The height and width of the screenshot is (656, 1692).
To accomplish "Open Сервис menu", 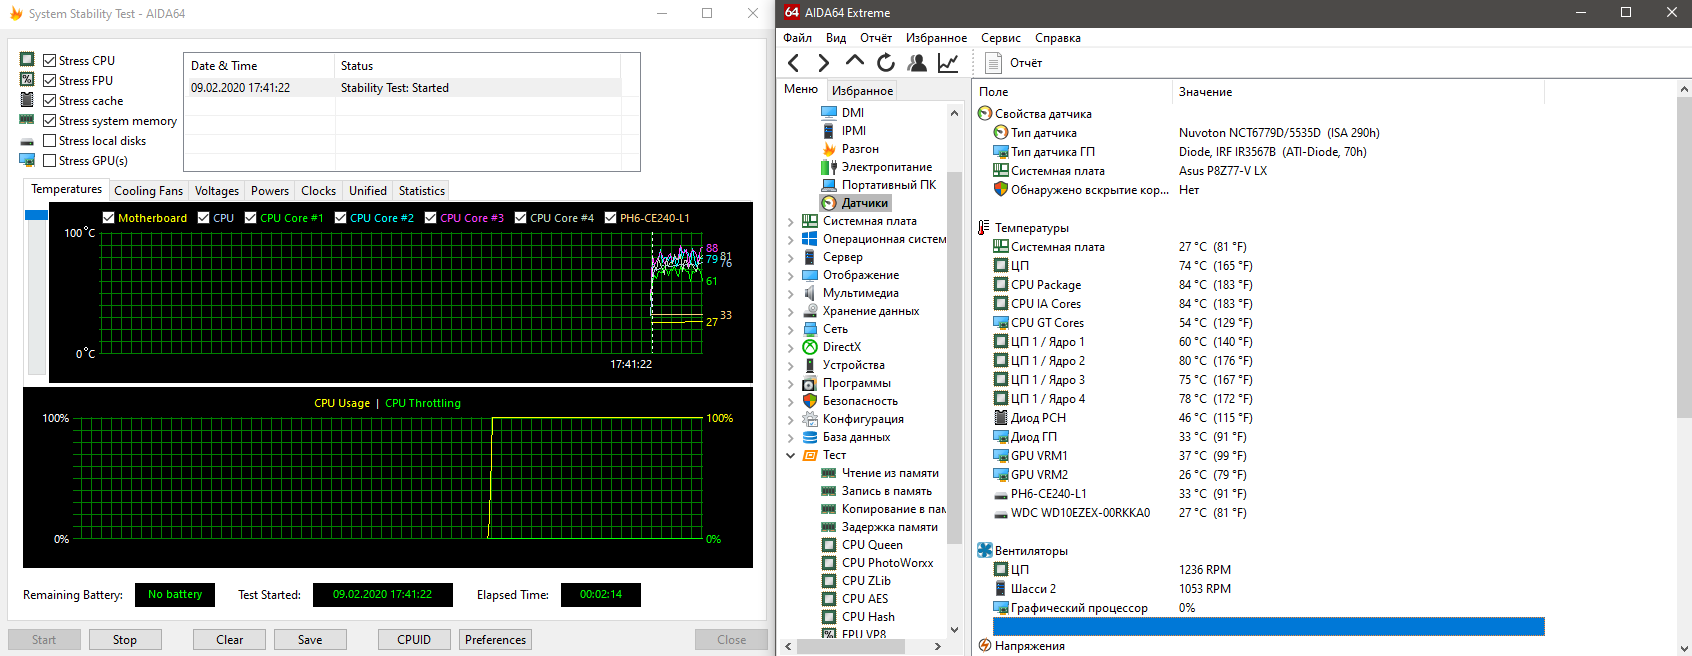I will point(1000,38).
